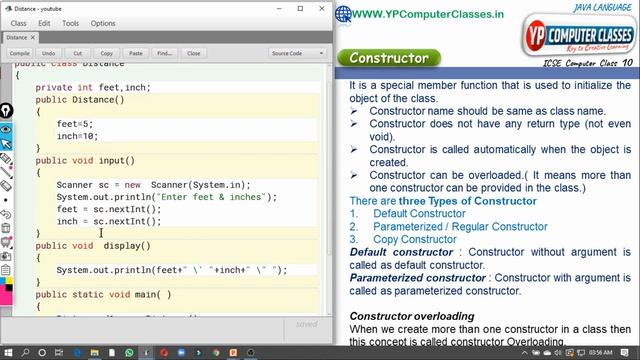Open the notification center icon
The image size is (640, 360).
(x=624, y=353)
